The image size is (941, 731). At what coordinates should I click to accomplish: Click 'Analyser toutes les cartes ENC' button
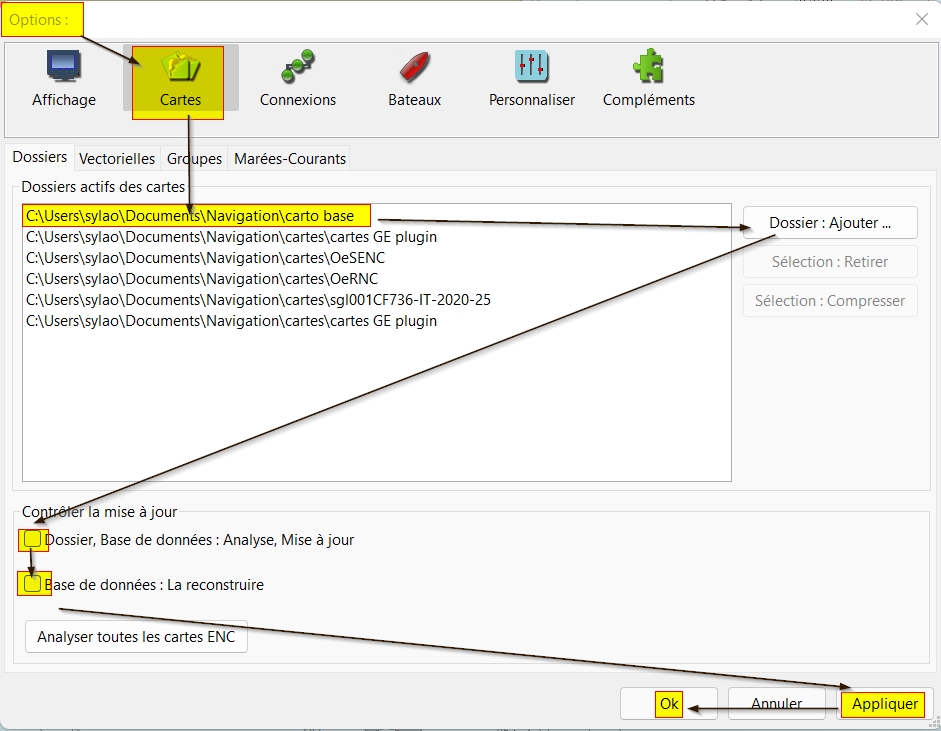136,637
